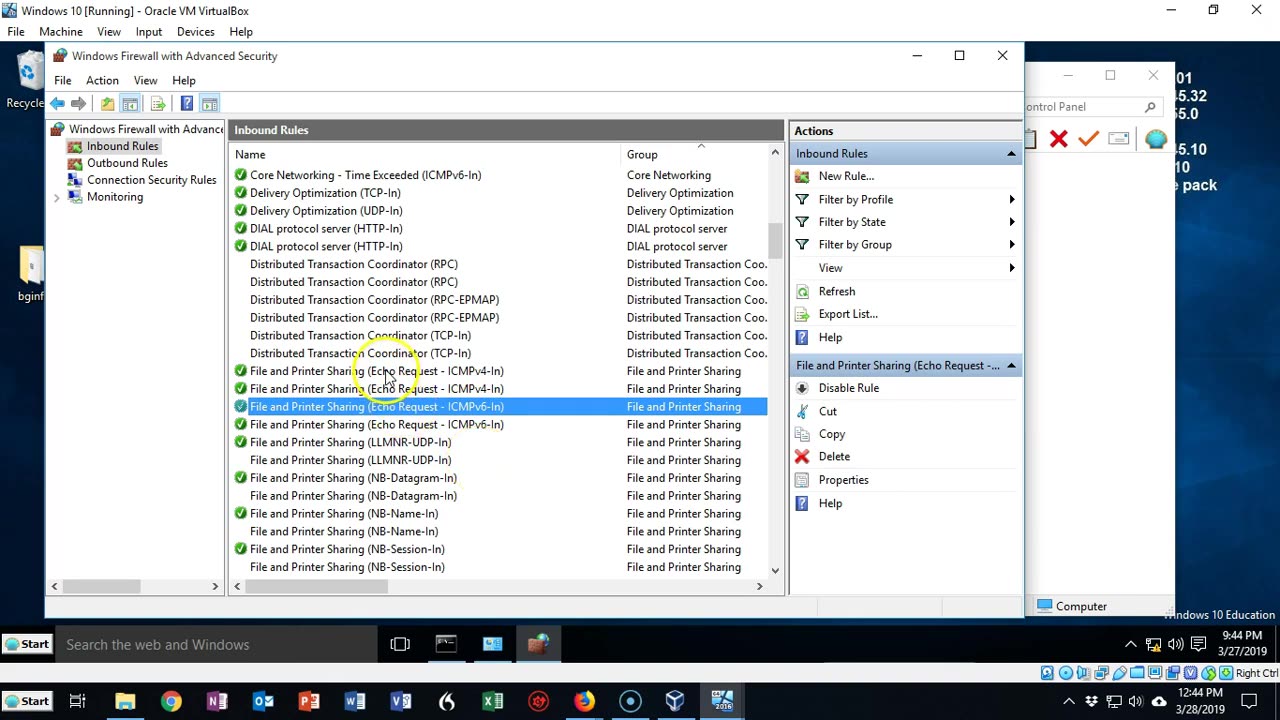Image resolution: width=1280 pixels, height=720 pixels.
Task: Click Search the web and Windows box
Action: tap(216, 645)
